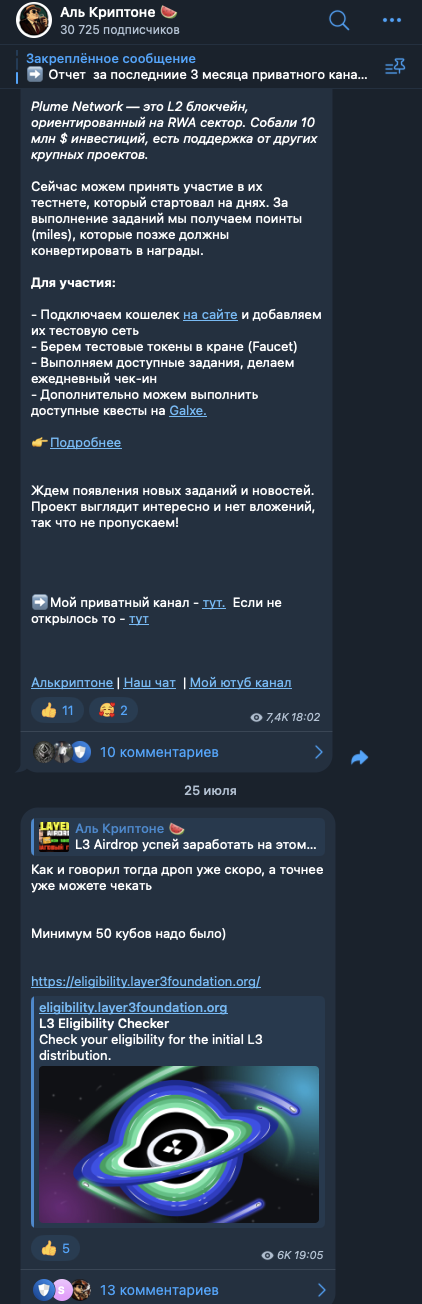Open the L3 Eligibility Checker preview image

tap(179, 1144)
